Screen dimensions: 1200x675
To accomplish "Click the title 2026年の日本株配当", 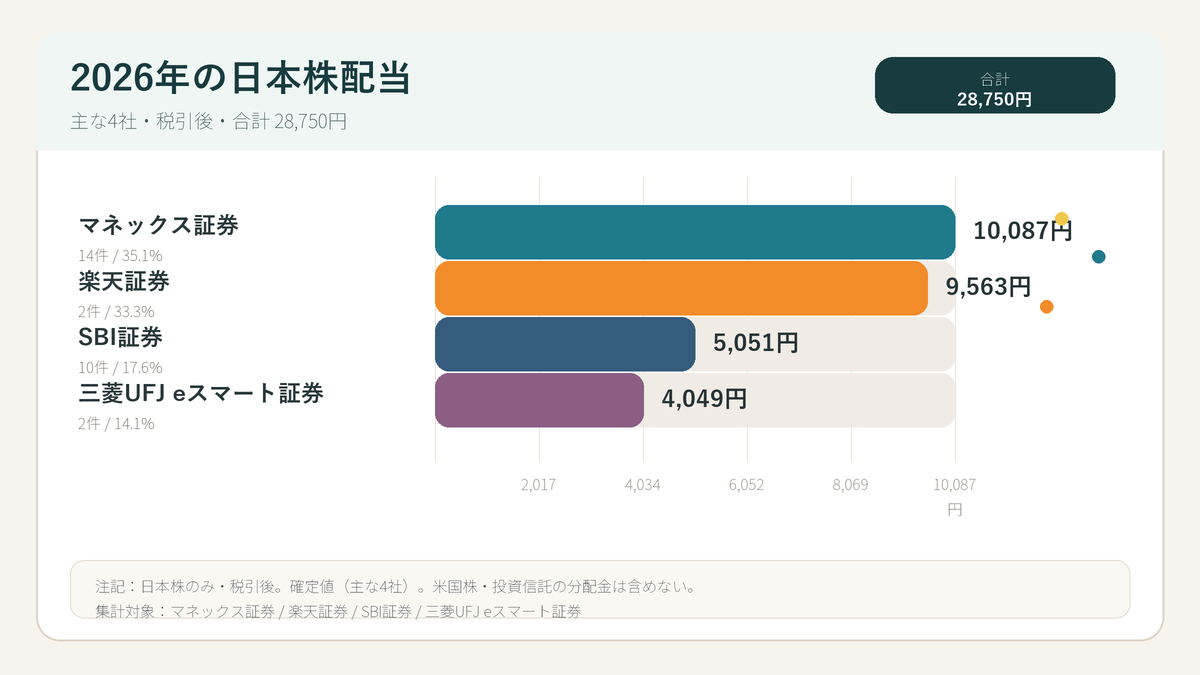I will (241, 77).
